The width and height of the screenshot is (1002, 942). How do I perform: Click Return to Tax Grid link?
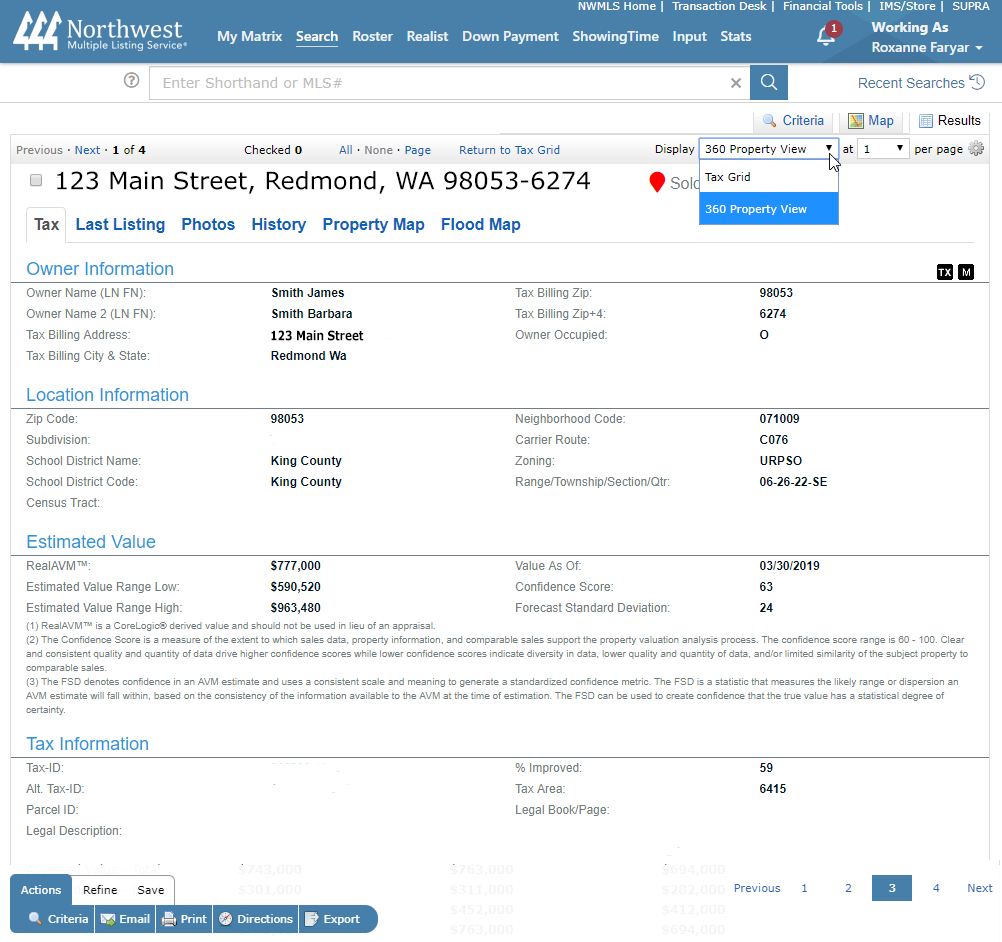pos(509,150)
